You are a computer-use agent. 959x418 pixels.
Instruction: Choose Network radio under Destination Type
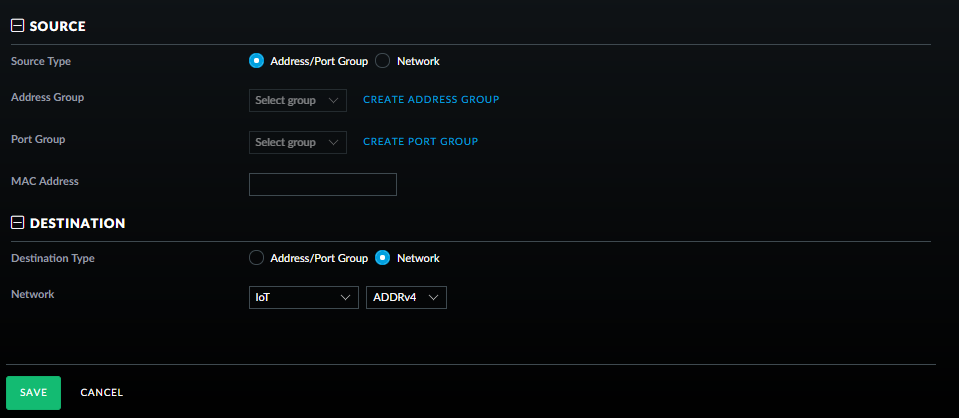click(x=382, y=258)
